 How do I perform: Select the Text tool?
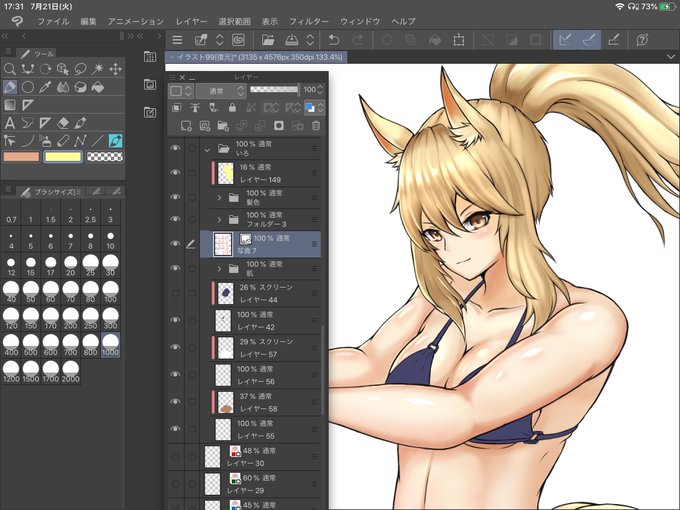(x=10, y=123)
